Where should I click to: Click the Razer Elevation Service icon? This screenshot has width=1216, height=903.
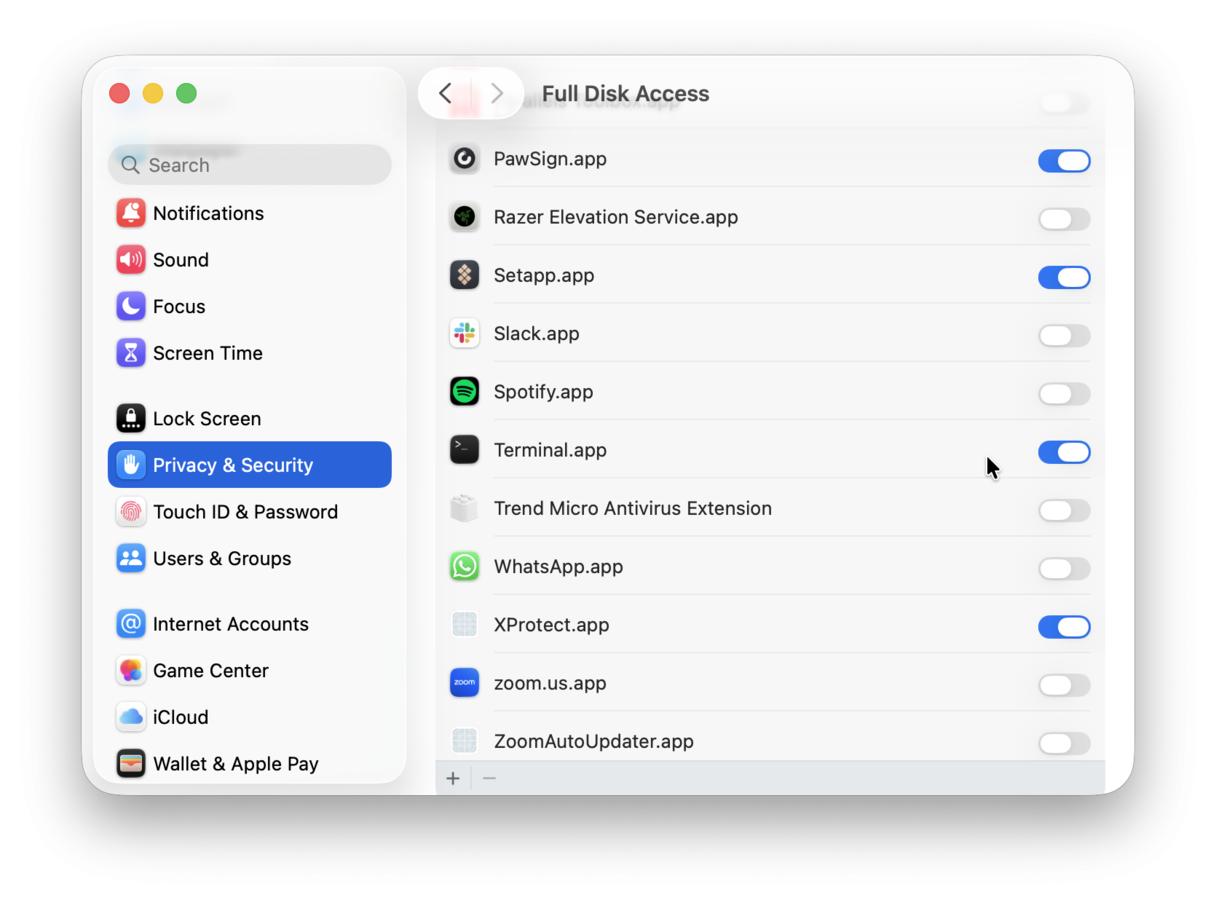464,217
